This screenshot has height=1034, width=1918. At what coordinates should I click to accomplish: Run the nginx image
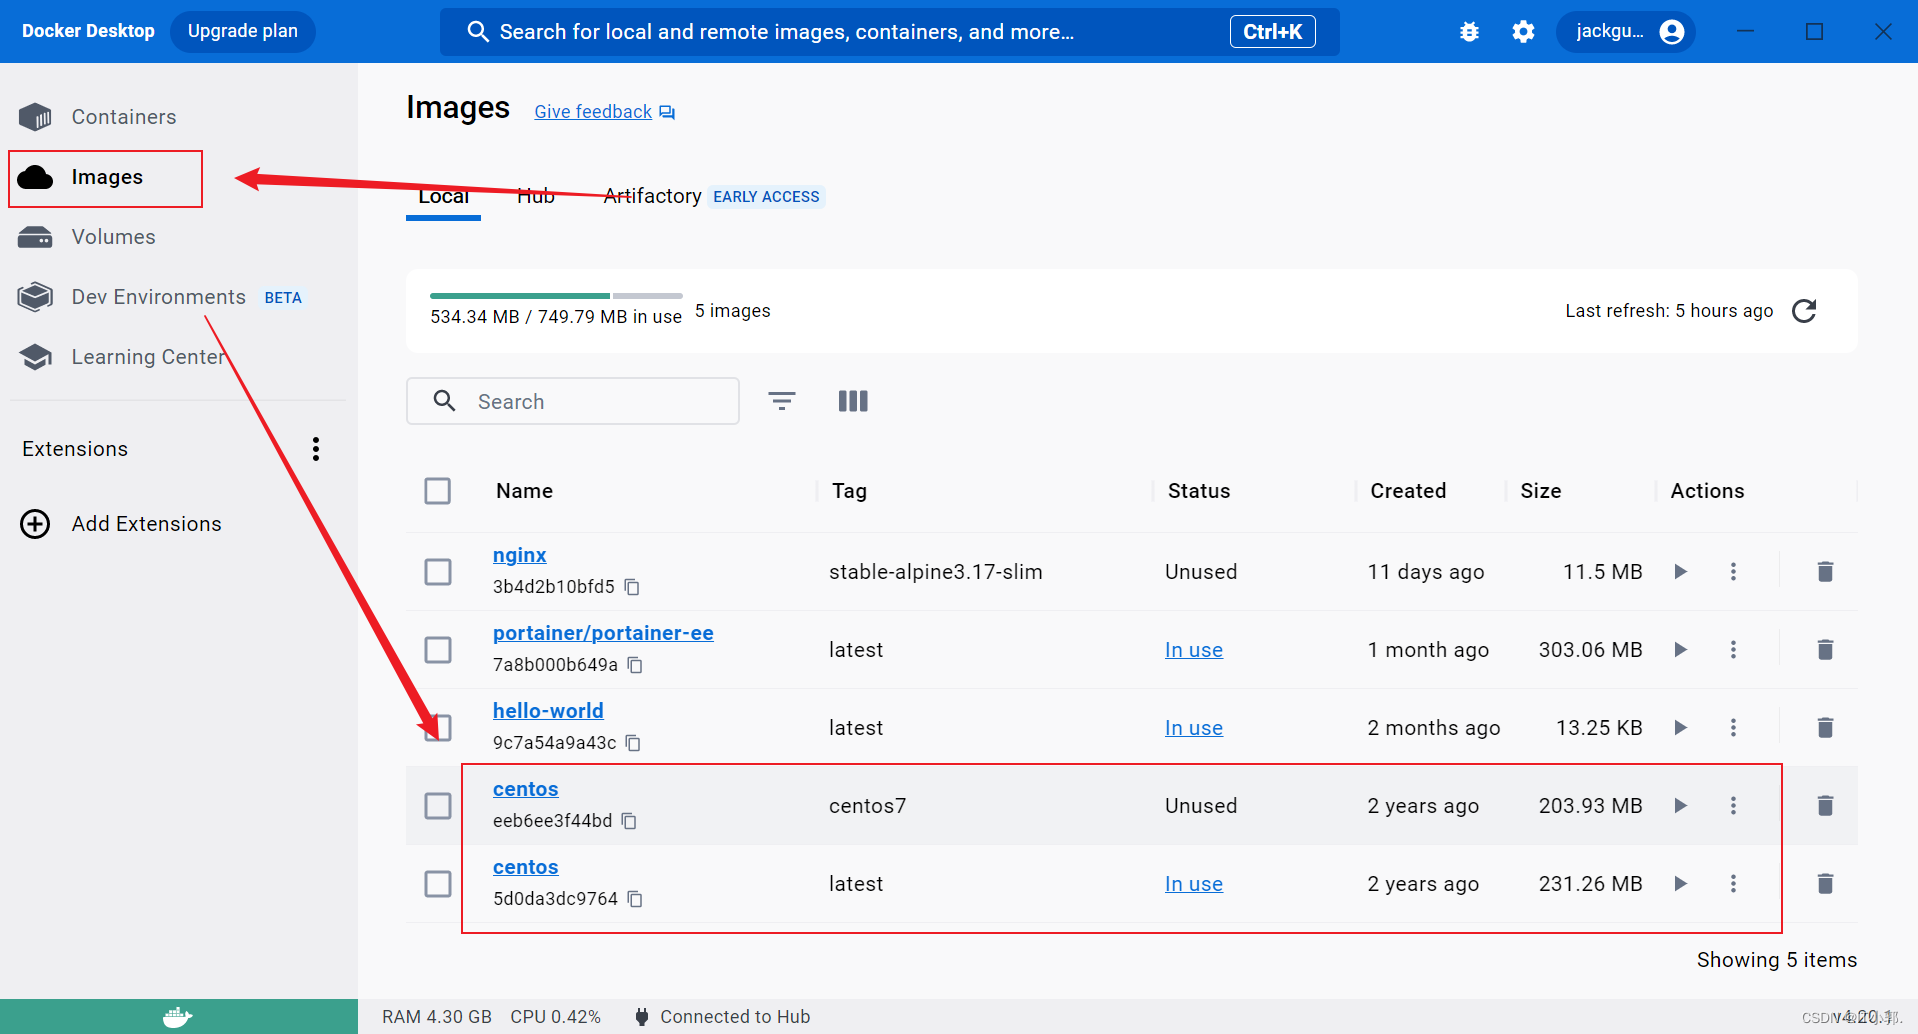click(x=1681, y=572)
